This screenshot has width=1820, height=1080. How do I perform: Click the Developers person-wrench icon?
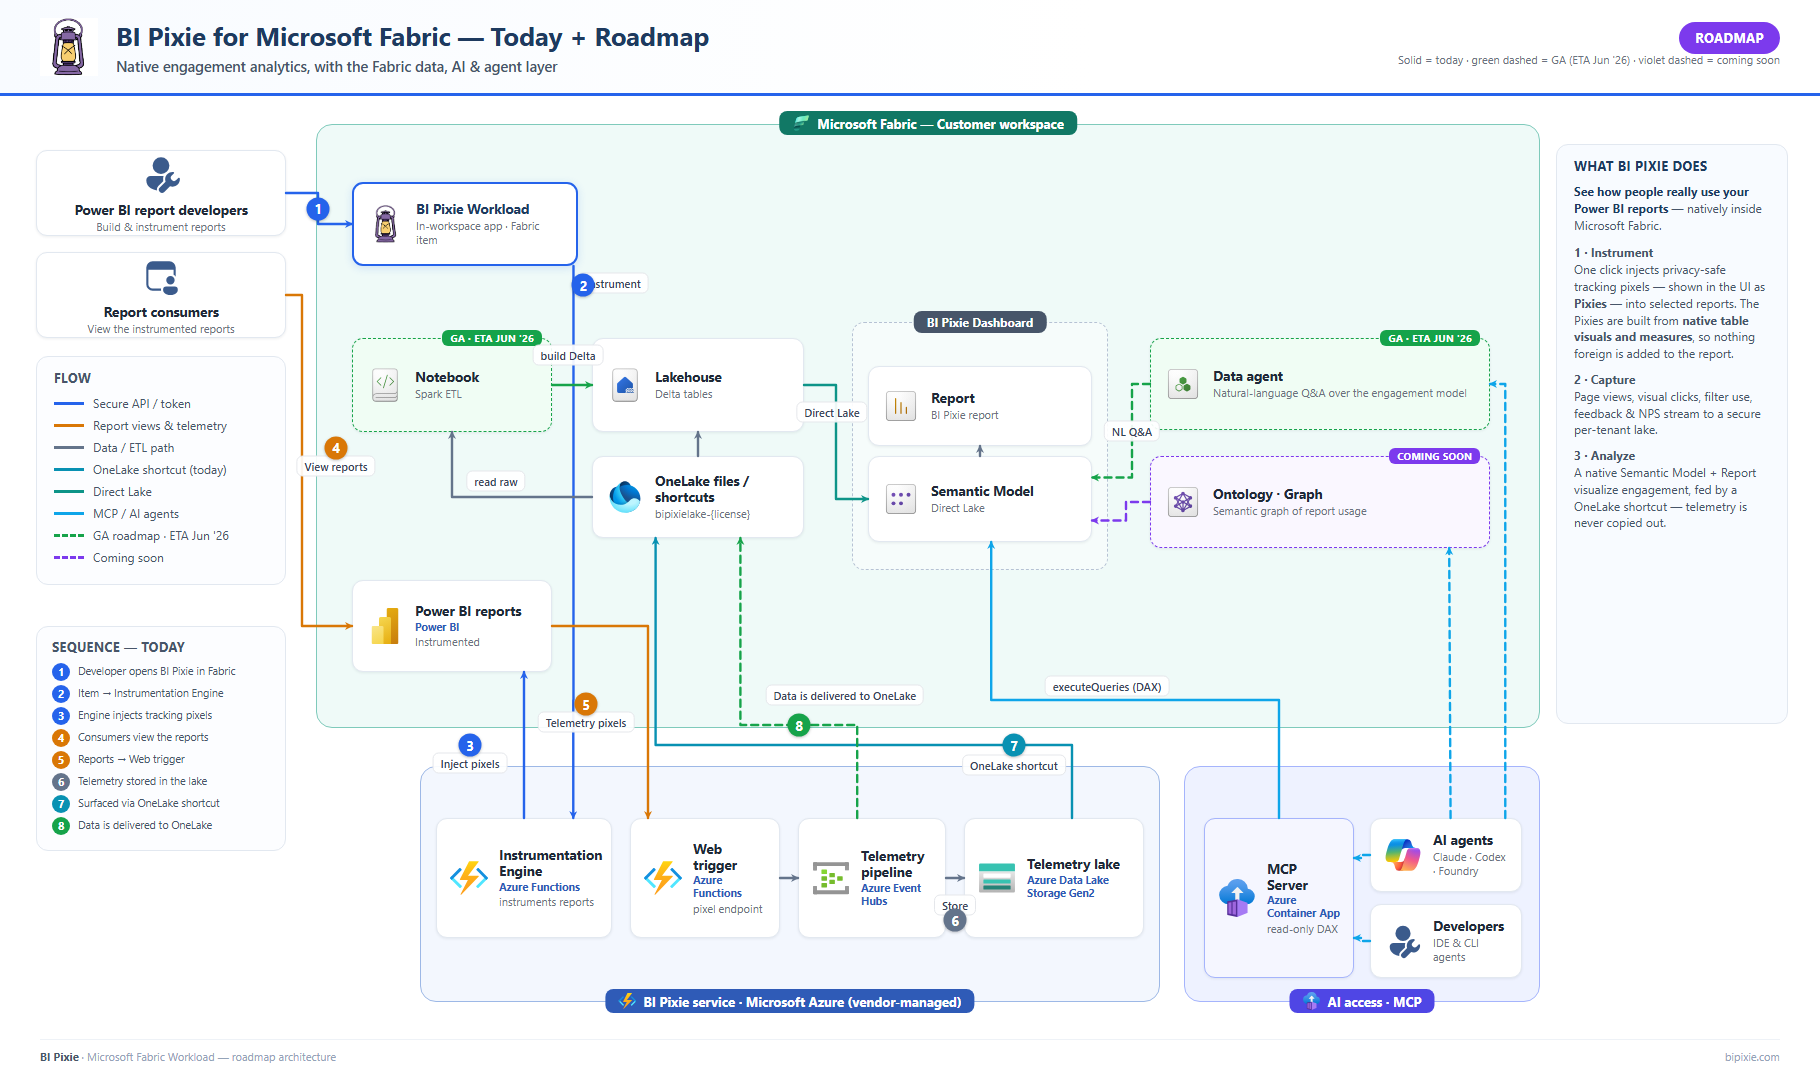tap(1404, 941)
